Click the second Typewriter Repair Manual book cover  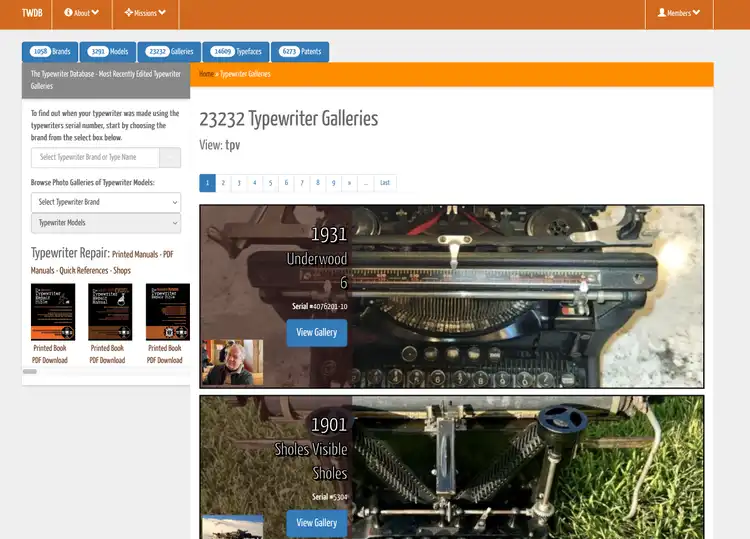point(110,312)
